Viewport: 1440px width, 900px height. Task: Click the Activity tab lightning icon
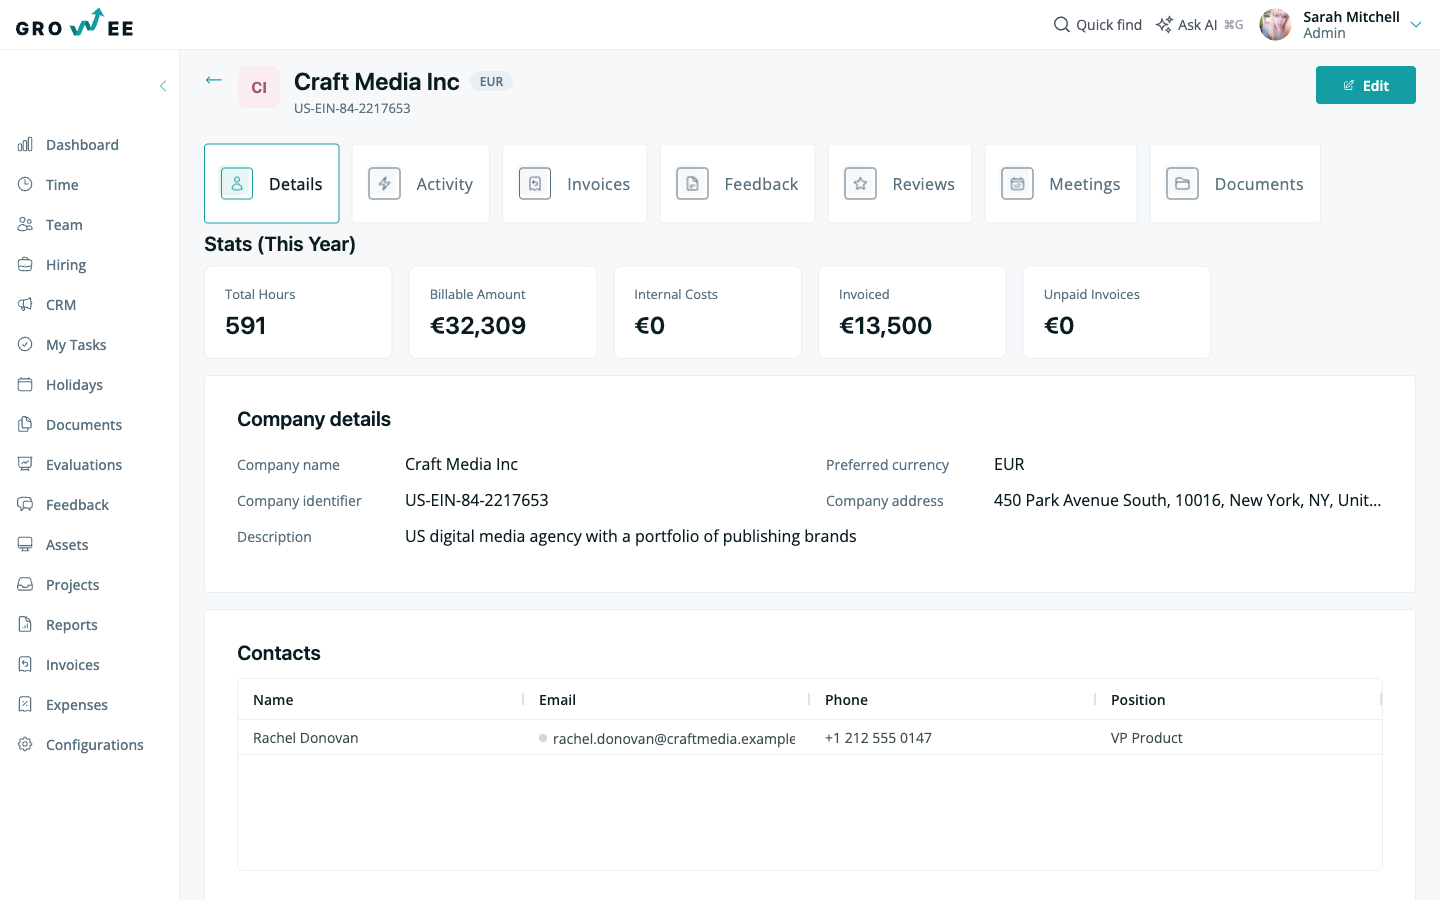pos(384,183)
